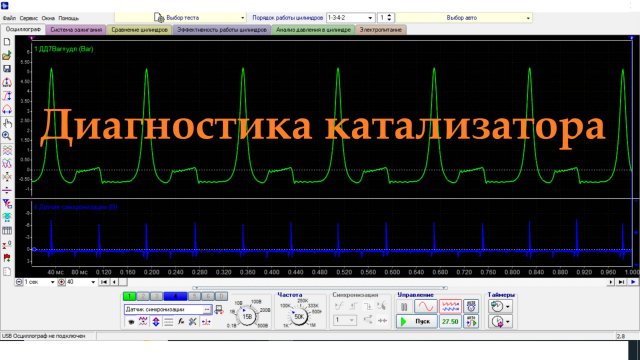Screen dimensions: 640x360
Task: Open the Файл menu
Action: coord(9,18)
